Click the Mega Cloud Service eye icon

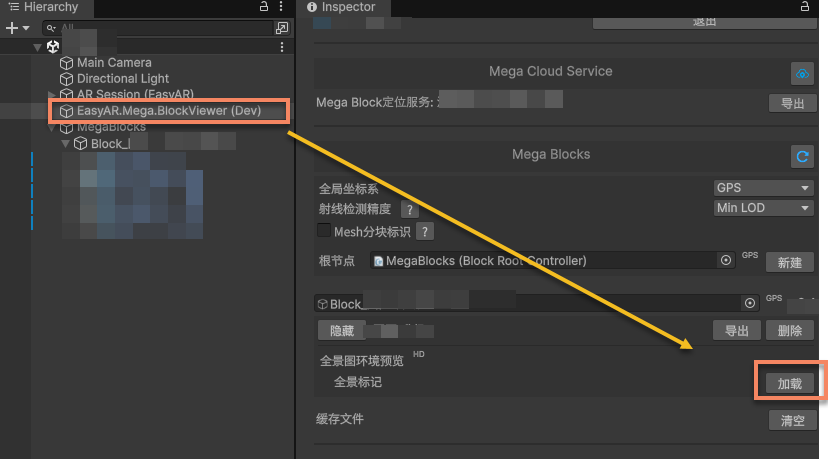(801, 74)
